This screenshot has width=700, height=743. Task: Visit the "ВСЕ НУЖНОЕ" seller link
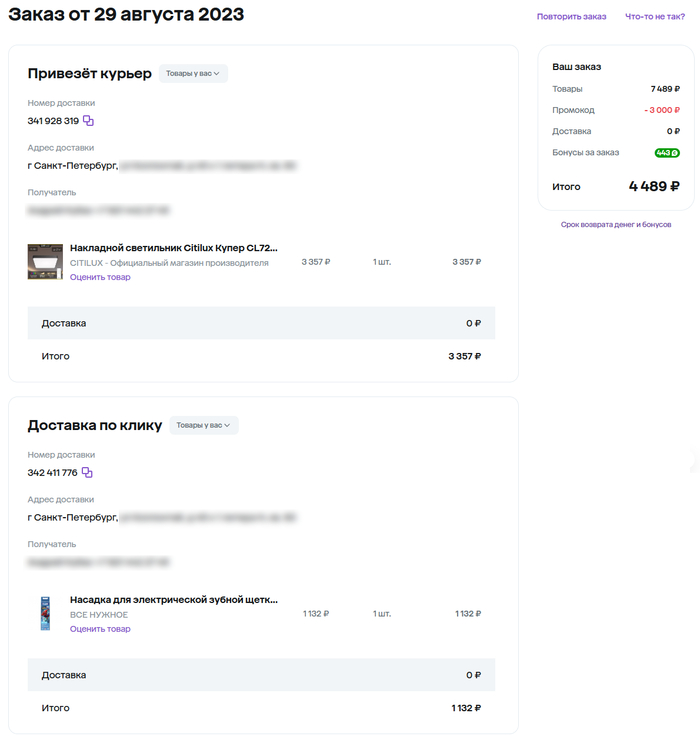click(x=98, y=615)
